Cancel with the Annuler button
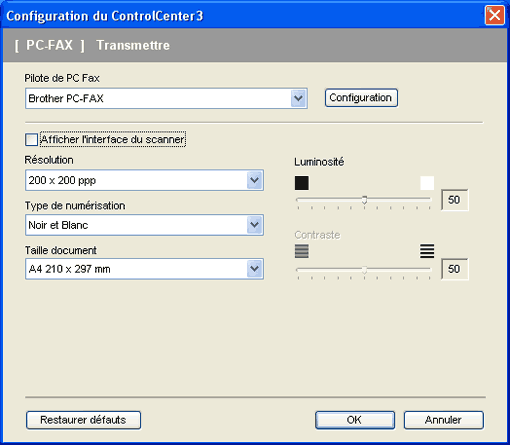The height and width of the screenshot is (445, 510). (x=444, y=420)
